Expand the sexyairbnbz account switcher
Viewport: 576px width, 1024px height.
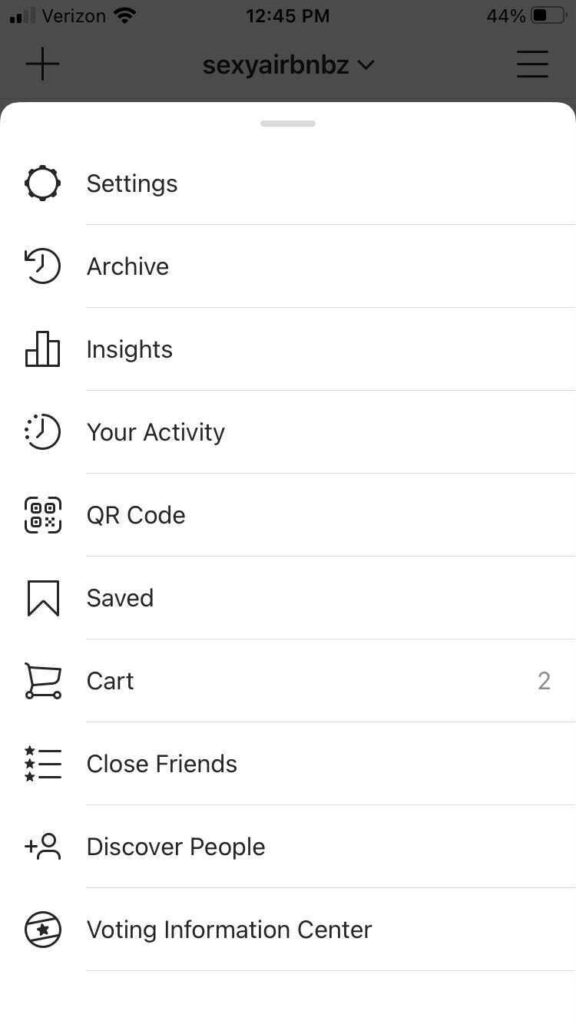tap(288, 64)
